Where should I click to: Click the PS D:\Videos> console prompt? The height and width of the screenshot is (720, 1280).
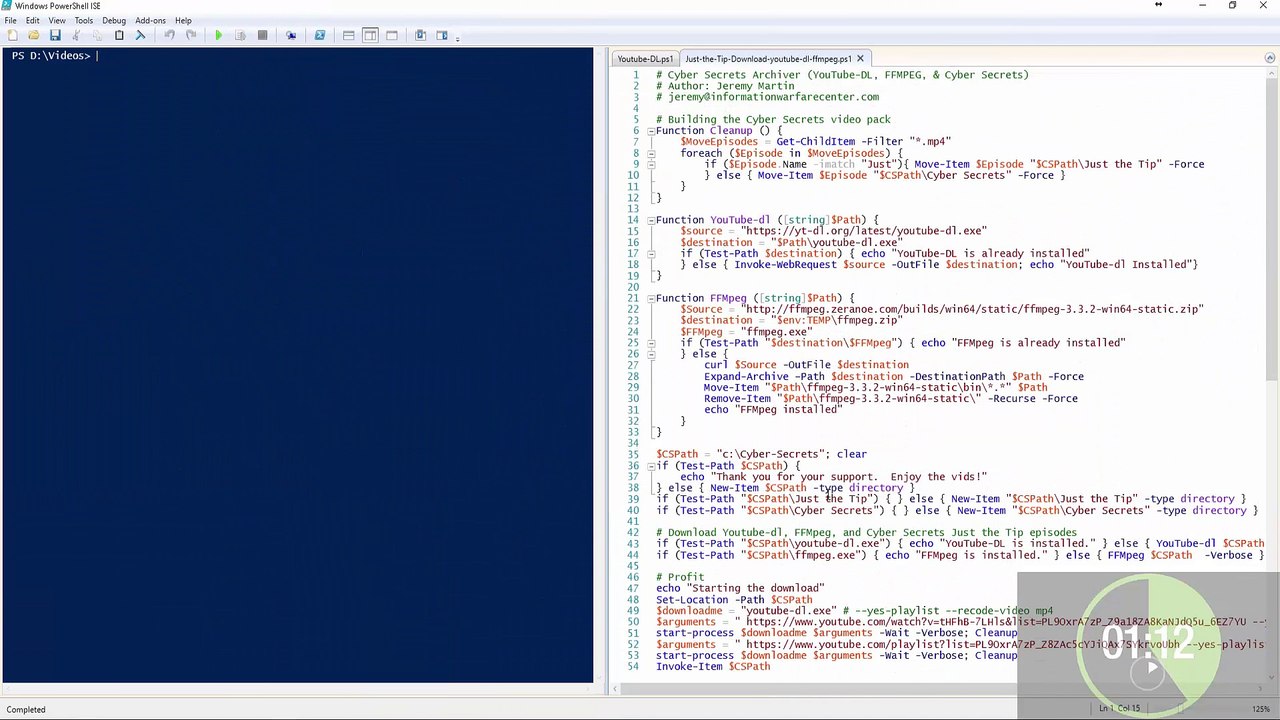pyautogui.click(x=51, y=56)
